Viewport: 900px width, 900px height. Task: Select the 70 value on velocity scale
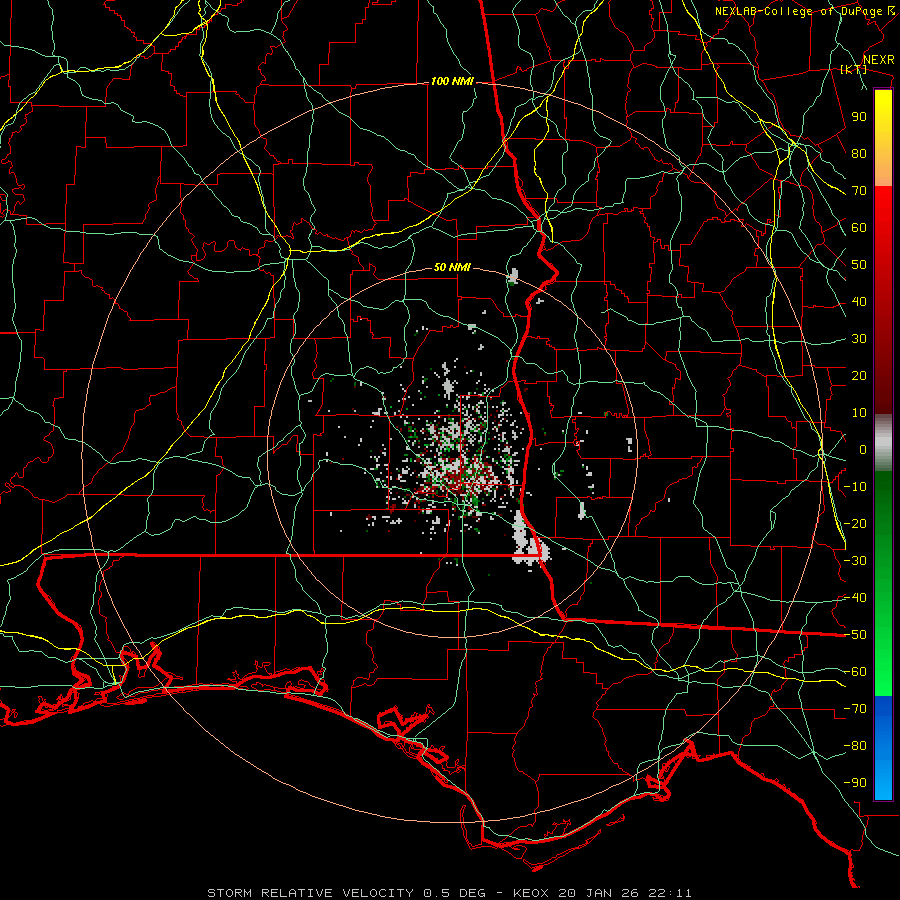(x=859, y=191)
